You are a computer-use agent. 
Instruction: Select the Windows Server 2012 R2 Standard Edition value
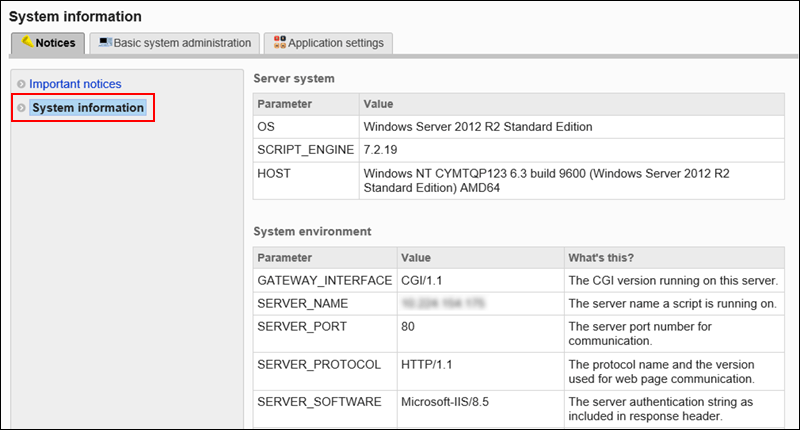[478, 127]
